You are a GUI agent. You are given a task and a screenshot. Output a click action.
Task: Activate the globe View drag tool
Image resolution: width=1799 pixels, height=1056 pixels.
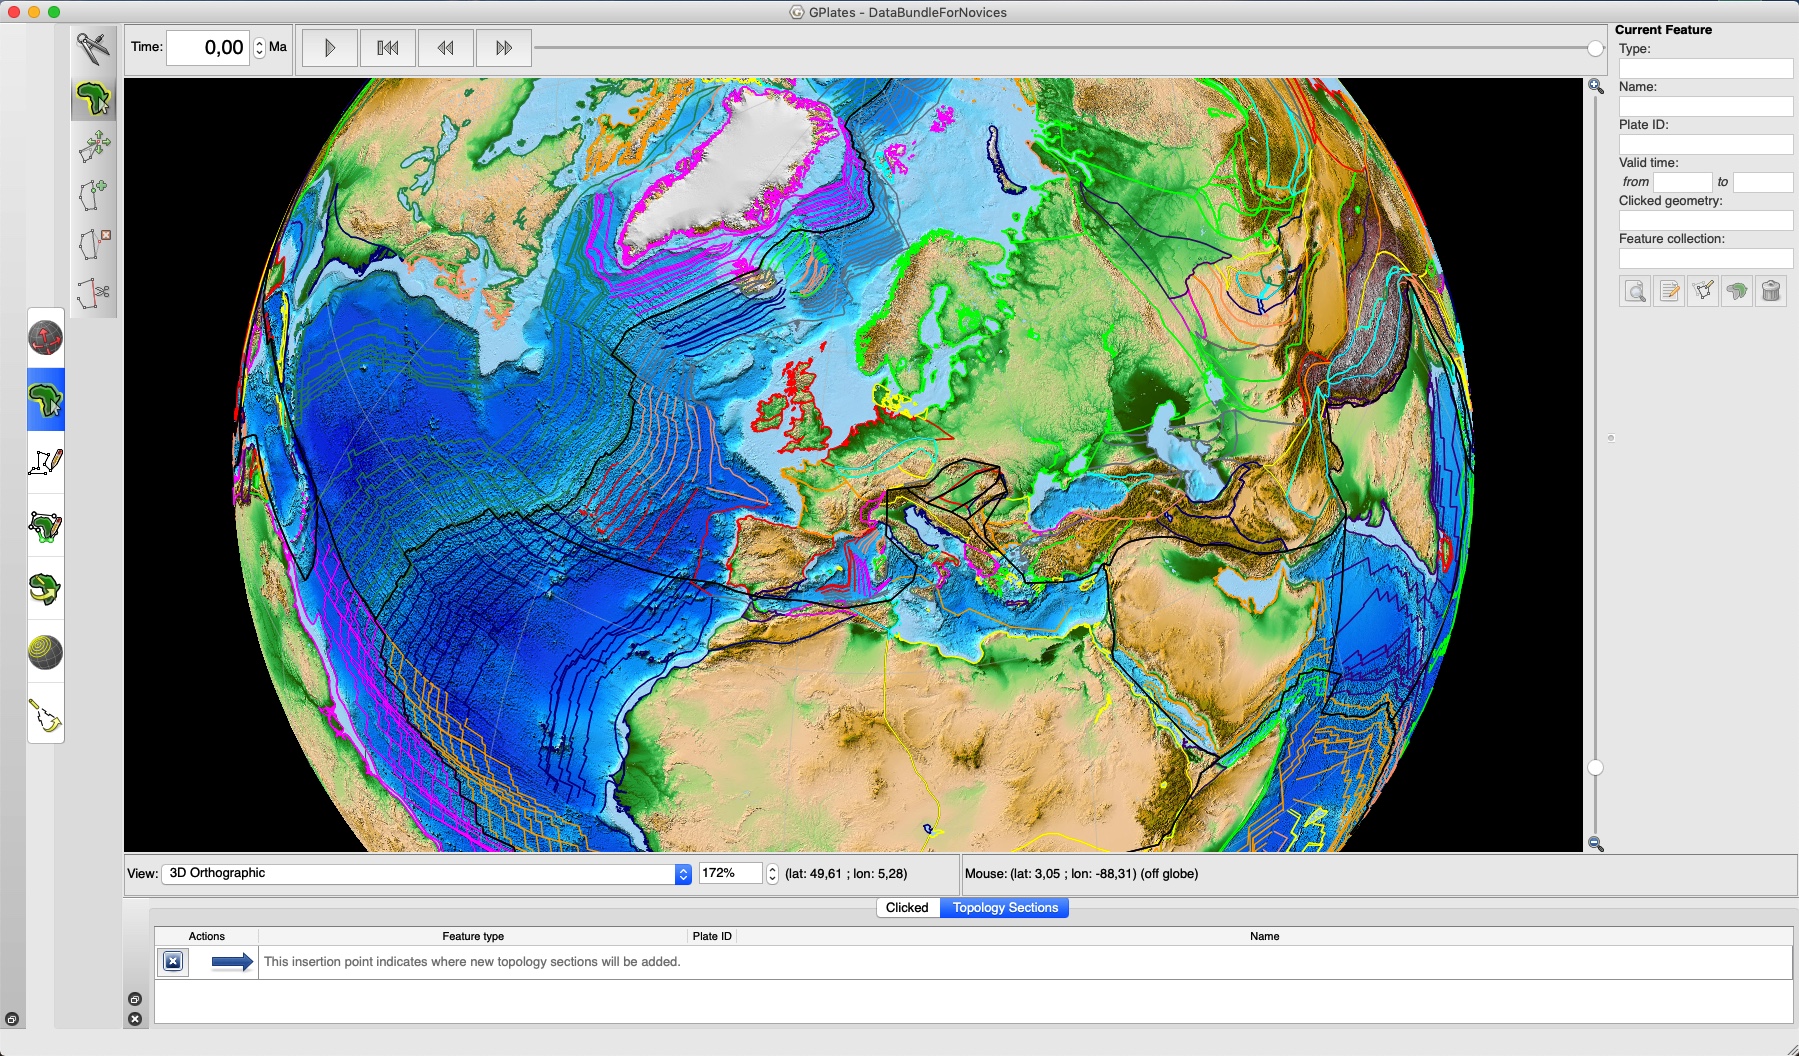(46, 338)
